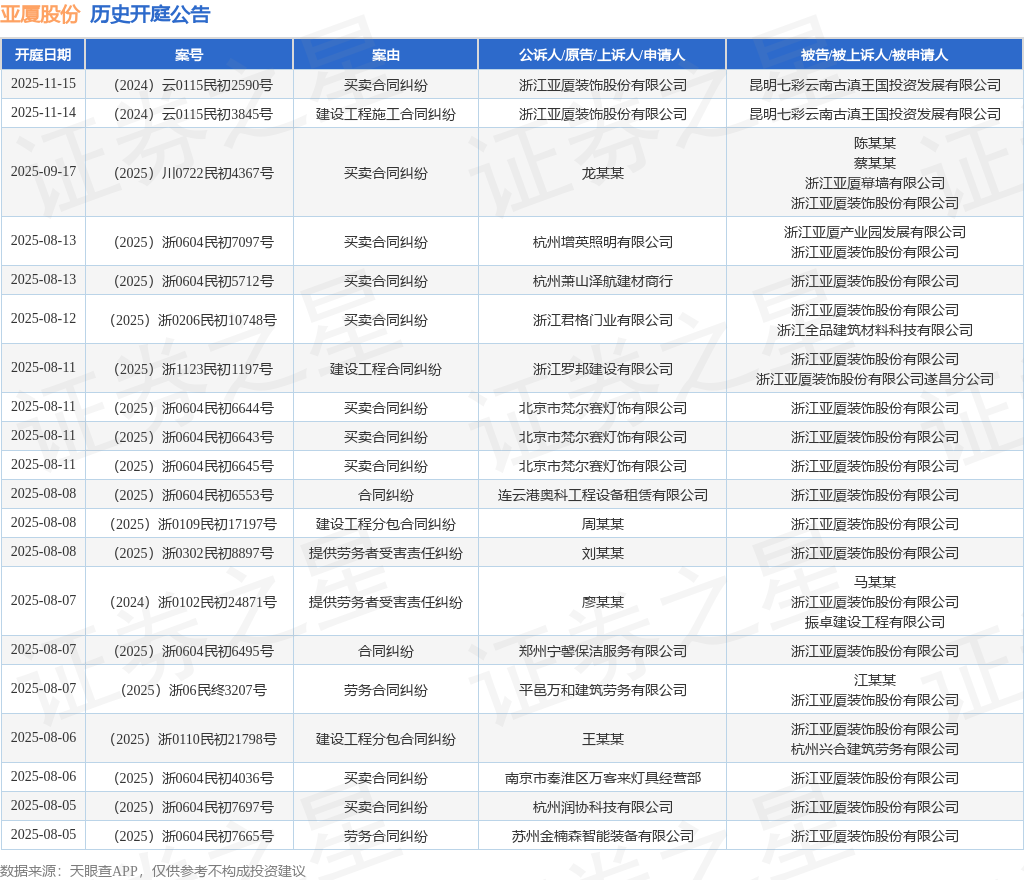Select defendant 杭州兴合建筑劳务有限公司

(874, 749)
